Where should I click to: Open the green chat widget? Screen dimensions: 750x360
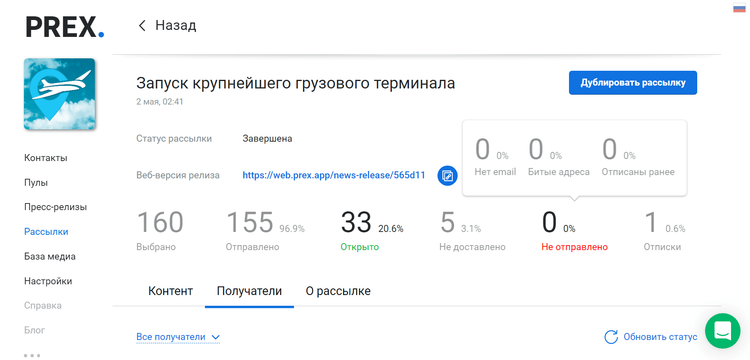[x=722, y=331]
